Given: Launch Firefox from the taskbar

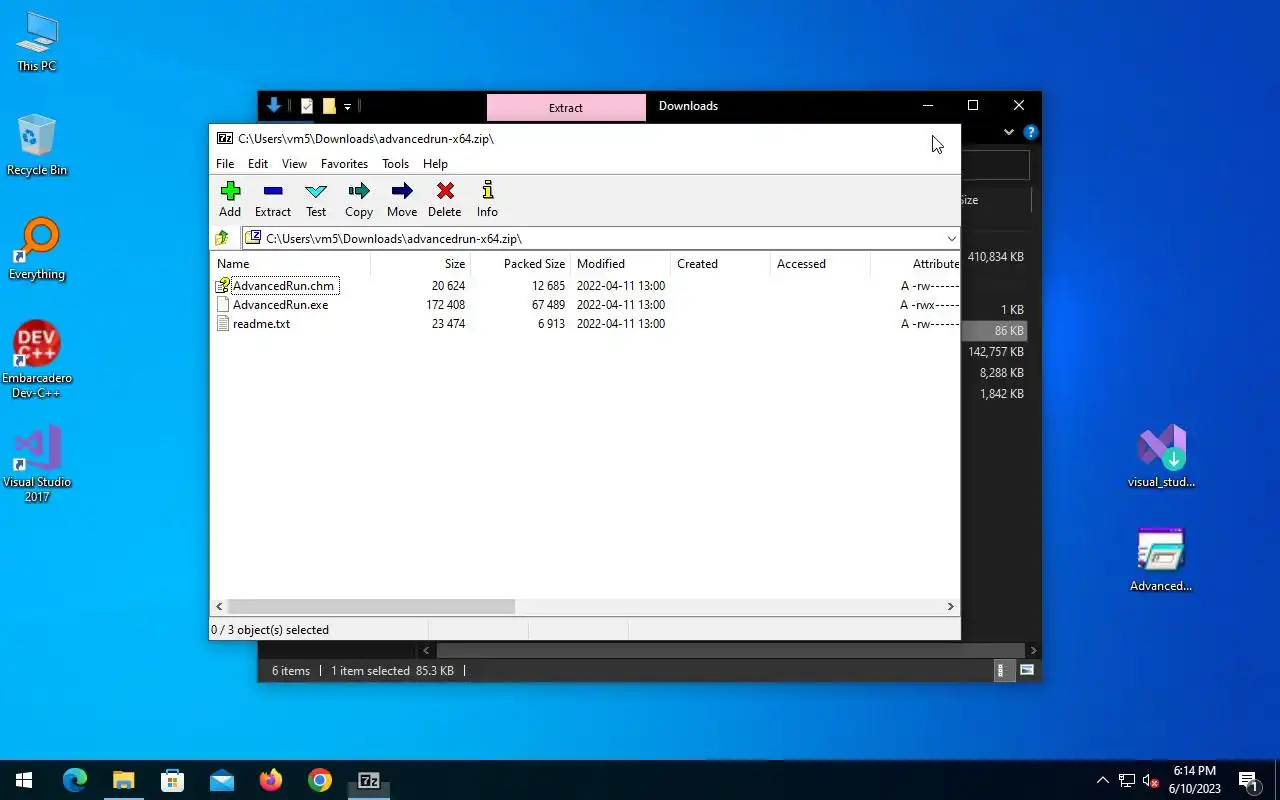Looking at the screenshot, I should [x=271, y=780].
